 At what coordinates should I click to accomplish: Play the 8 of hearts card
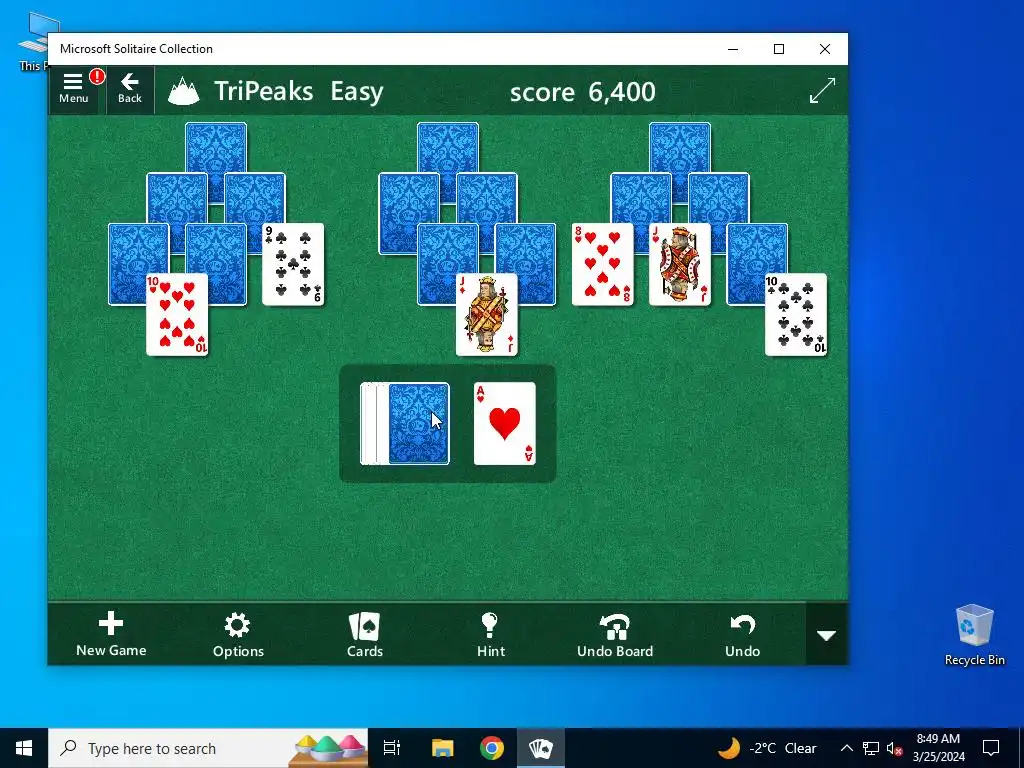(602, 264)
